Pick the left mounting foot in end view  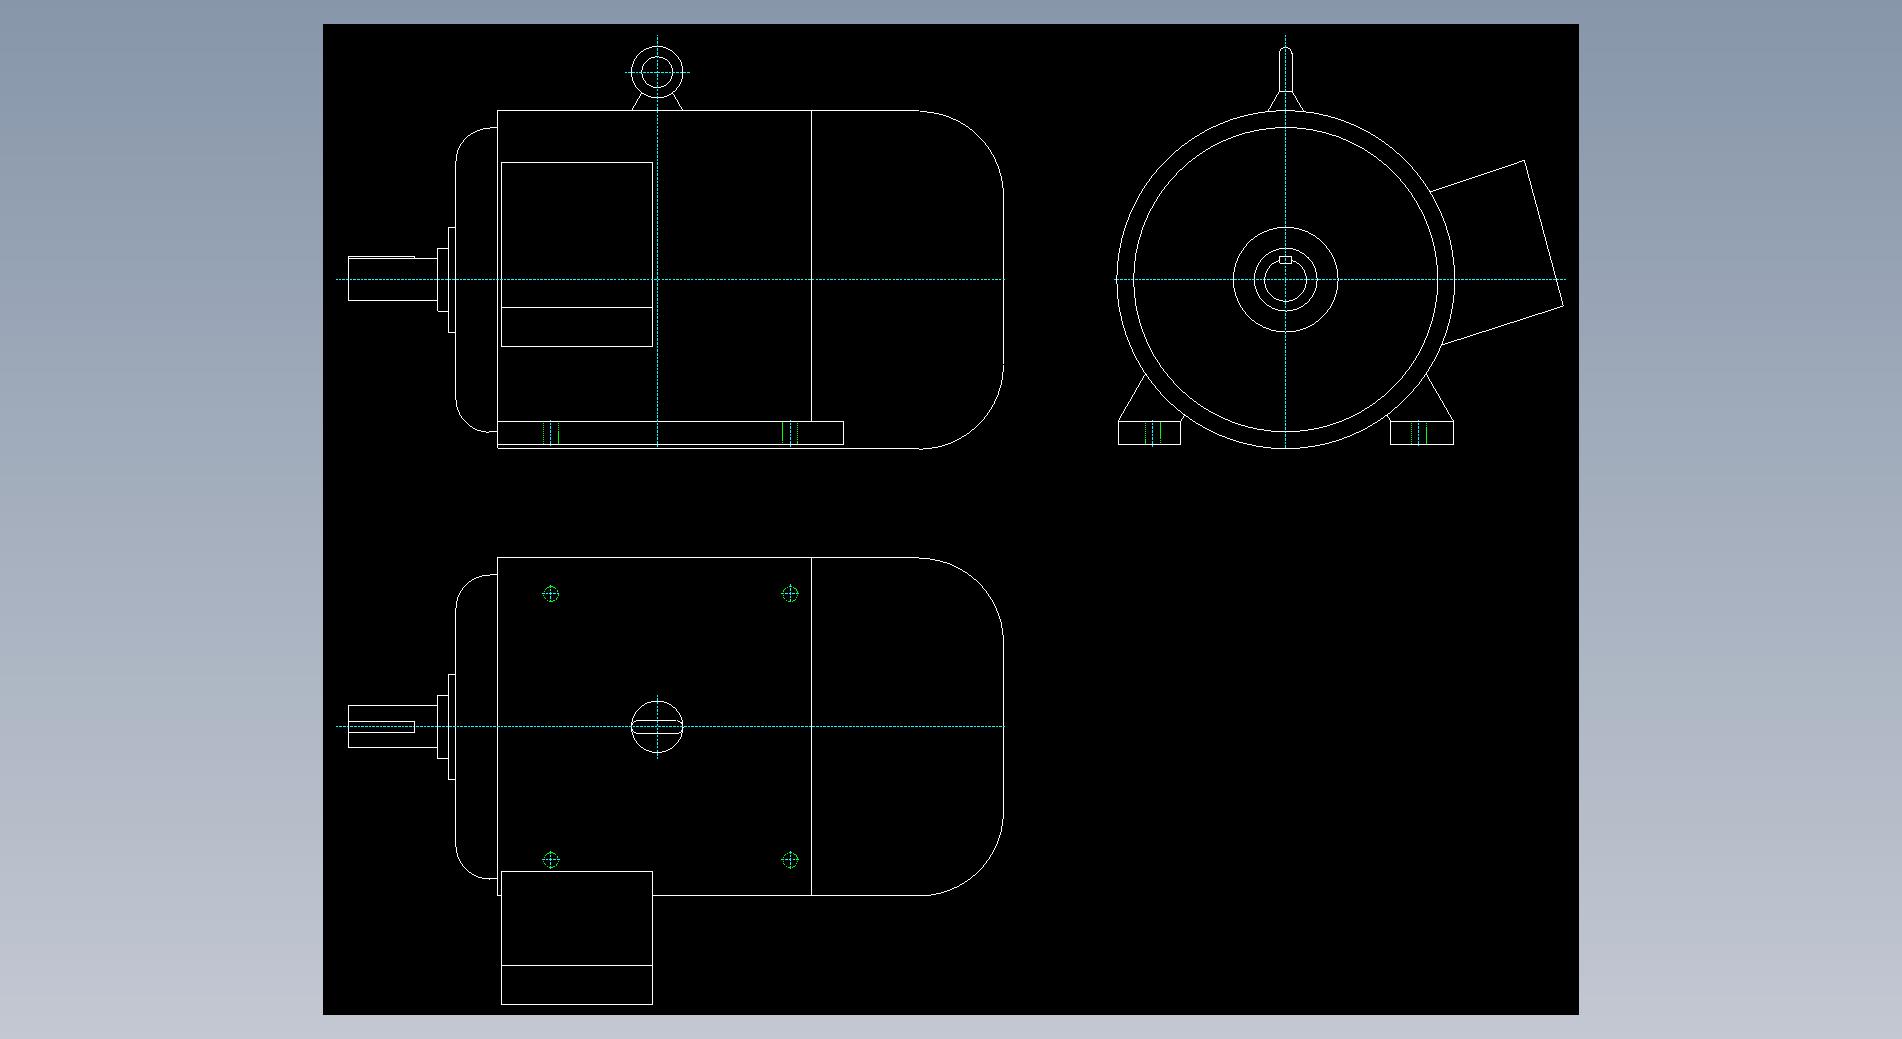[x=1150, y=433]
